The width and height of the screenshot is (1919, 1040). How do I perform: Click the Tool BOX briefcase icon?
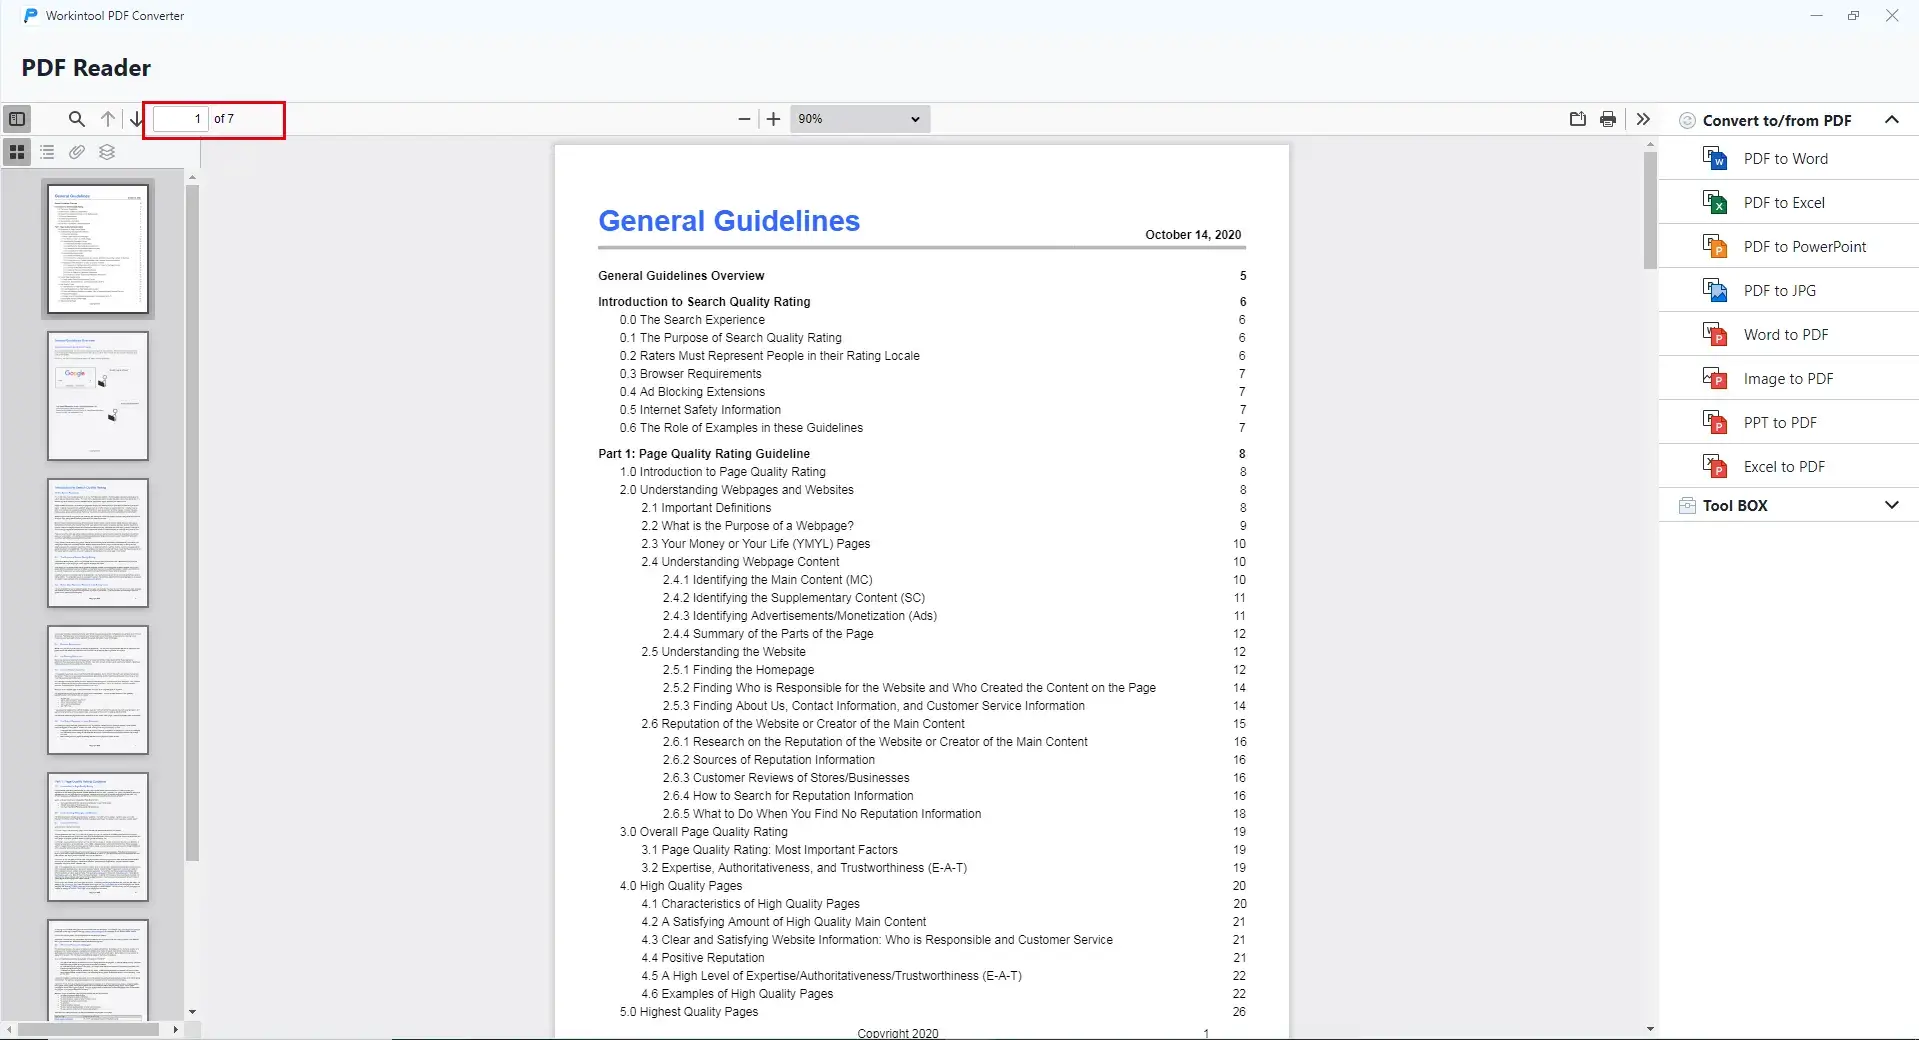tap(1687, 505)
